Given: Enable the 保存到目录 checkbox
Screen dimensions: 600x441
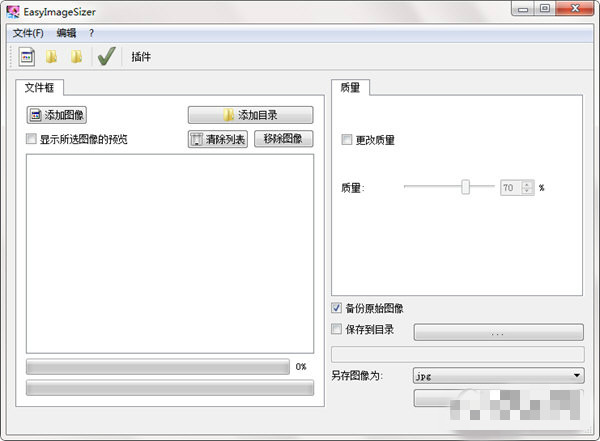Looking at the screenshot, I should (336, 329).
